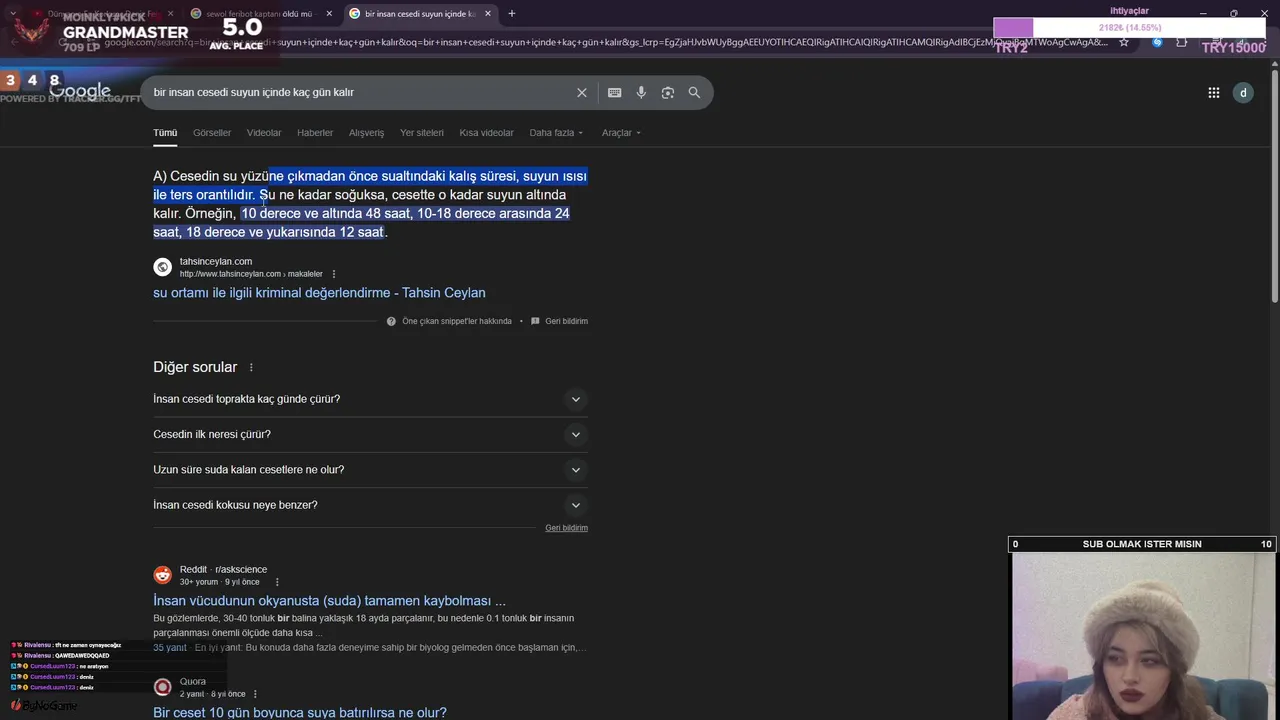Open the tab search down arrow
Image resolution: width=1280 pixels, height=720 pixels.
12,13
